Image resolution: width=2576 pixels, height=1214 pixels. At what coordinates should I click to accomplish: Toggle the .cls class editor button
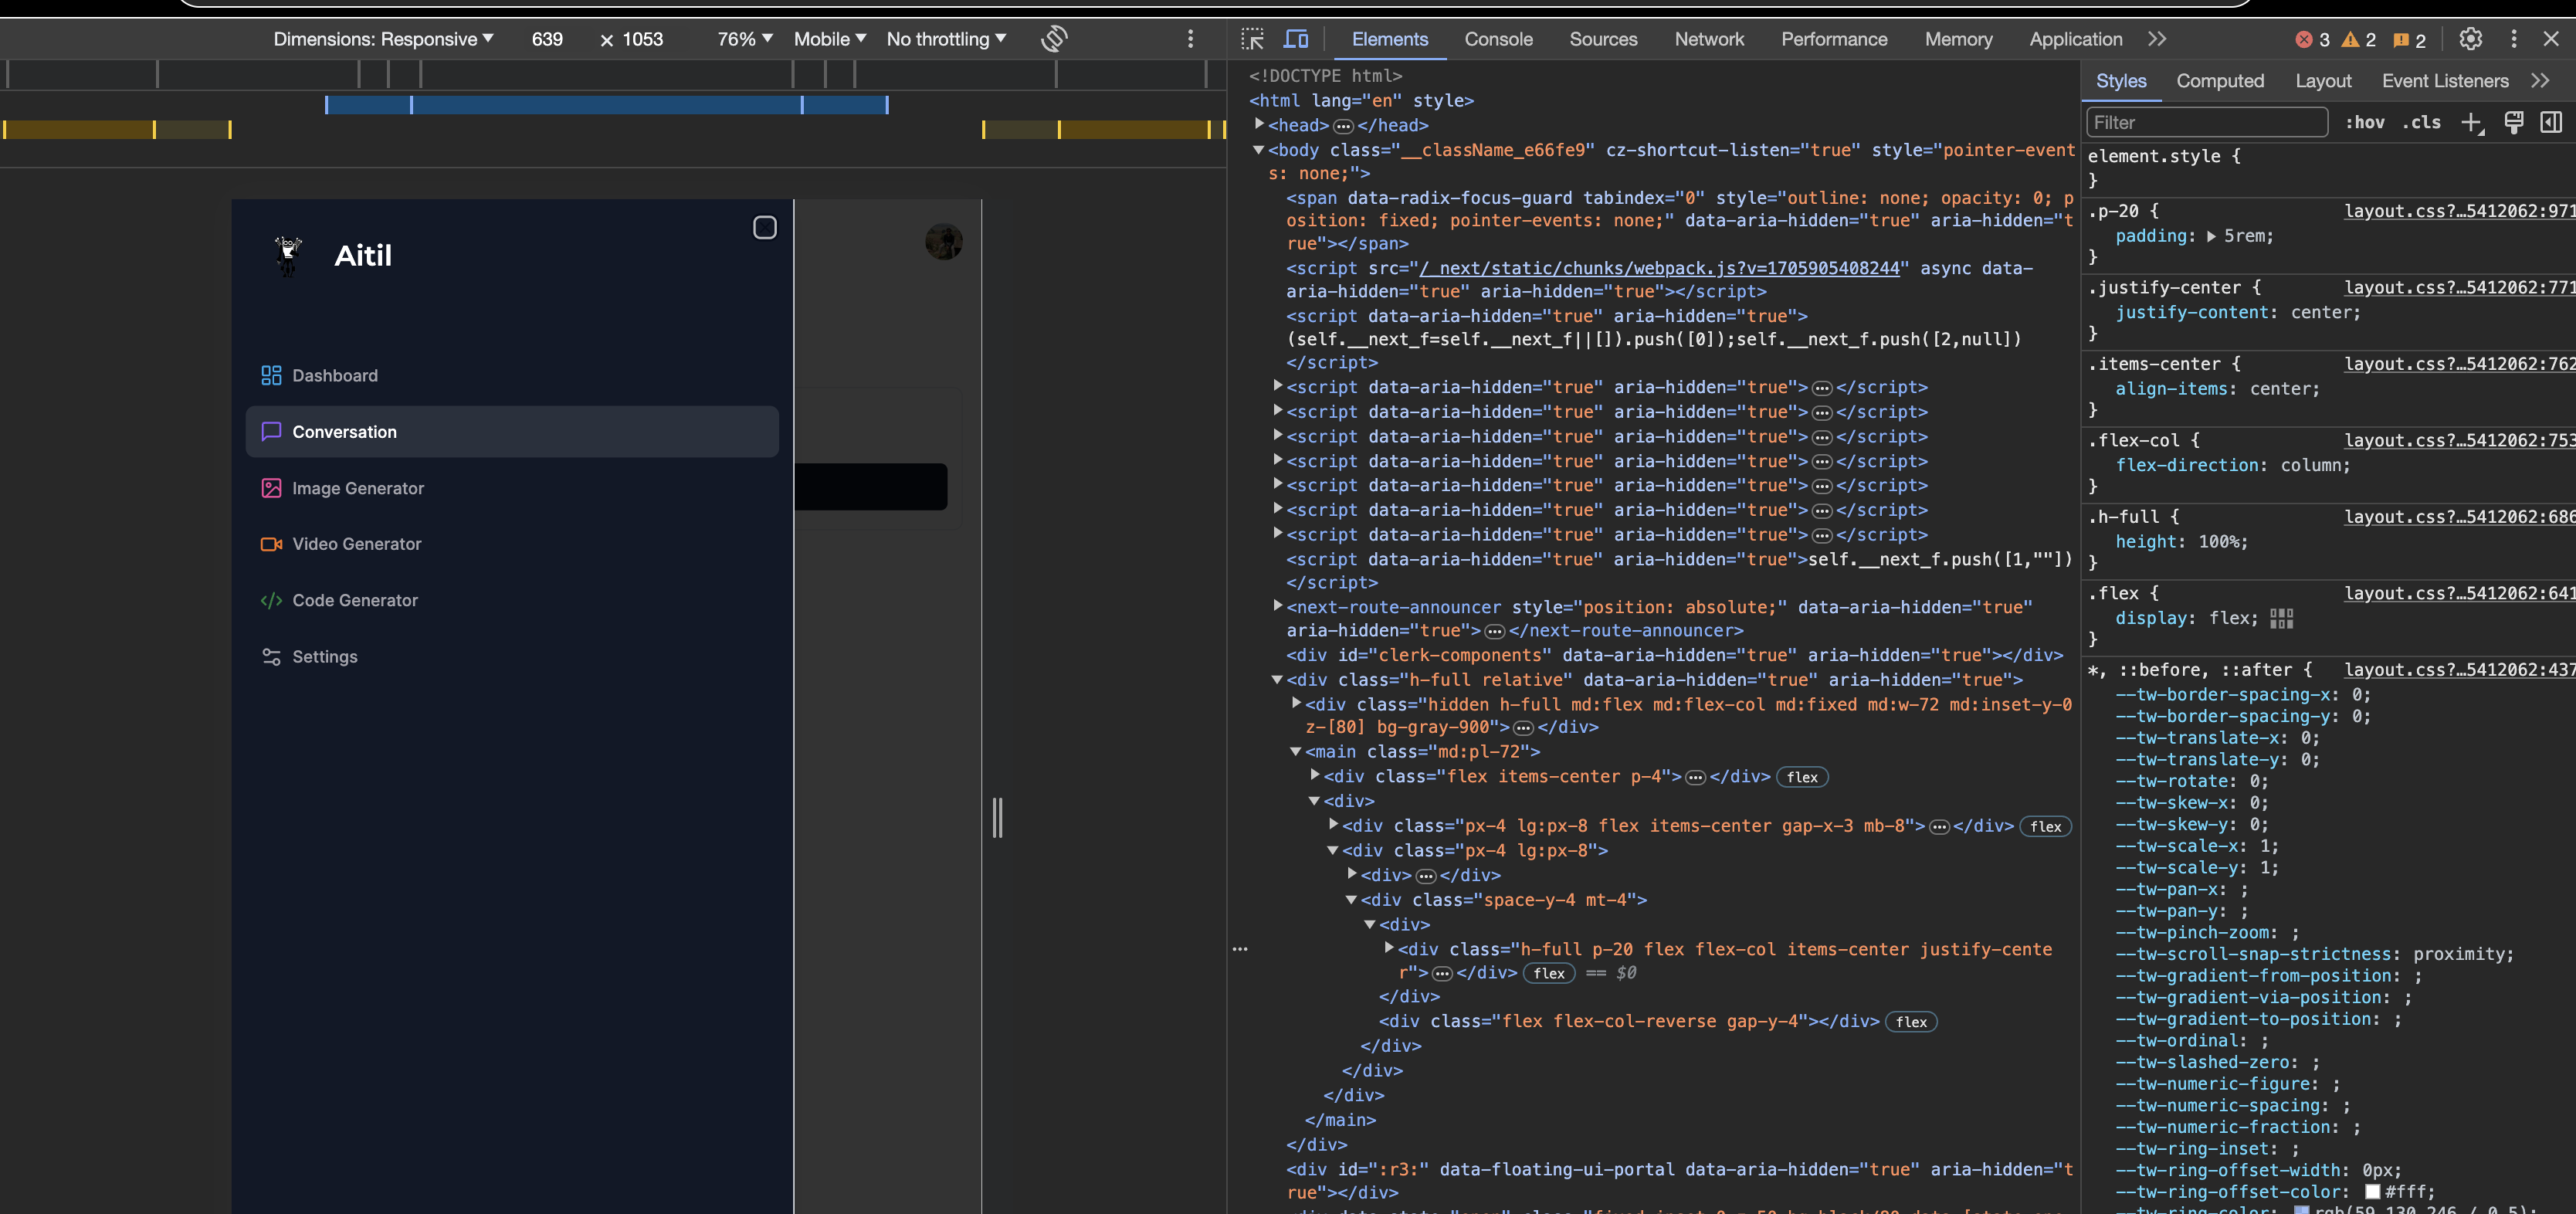pyautogui.click(x=2421, y=122)
